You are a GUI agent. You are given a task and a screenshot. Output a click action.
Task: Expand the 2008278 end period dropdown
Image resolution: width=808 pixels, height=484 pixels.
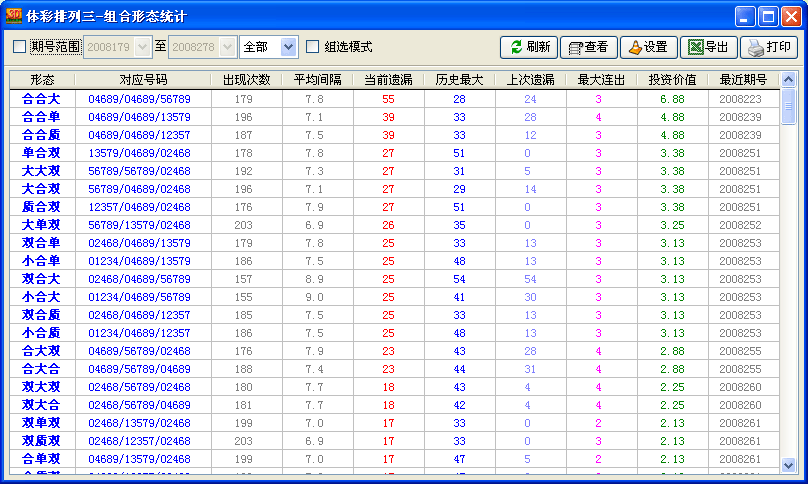point(227,47)
